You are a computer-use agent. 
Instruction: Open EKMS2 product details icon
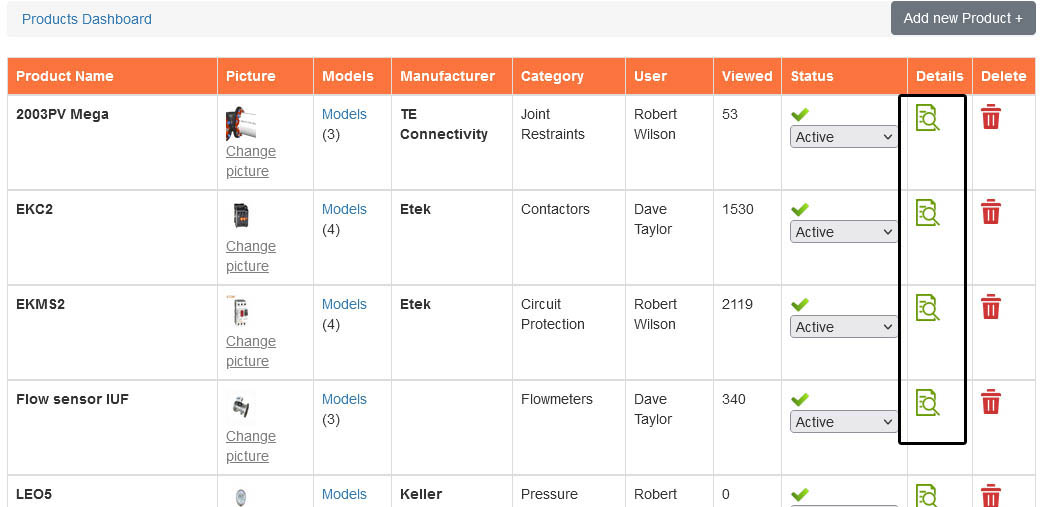click(927, 308)
